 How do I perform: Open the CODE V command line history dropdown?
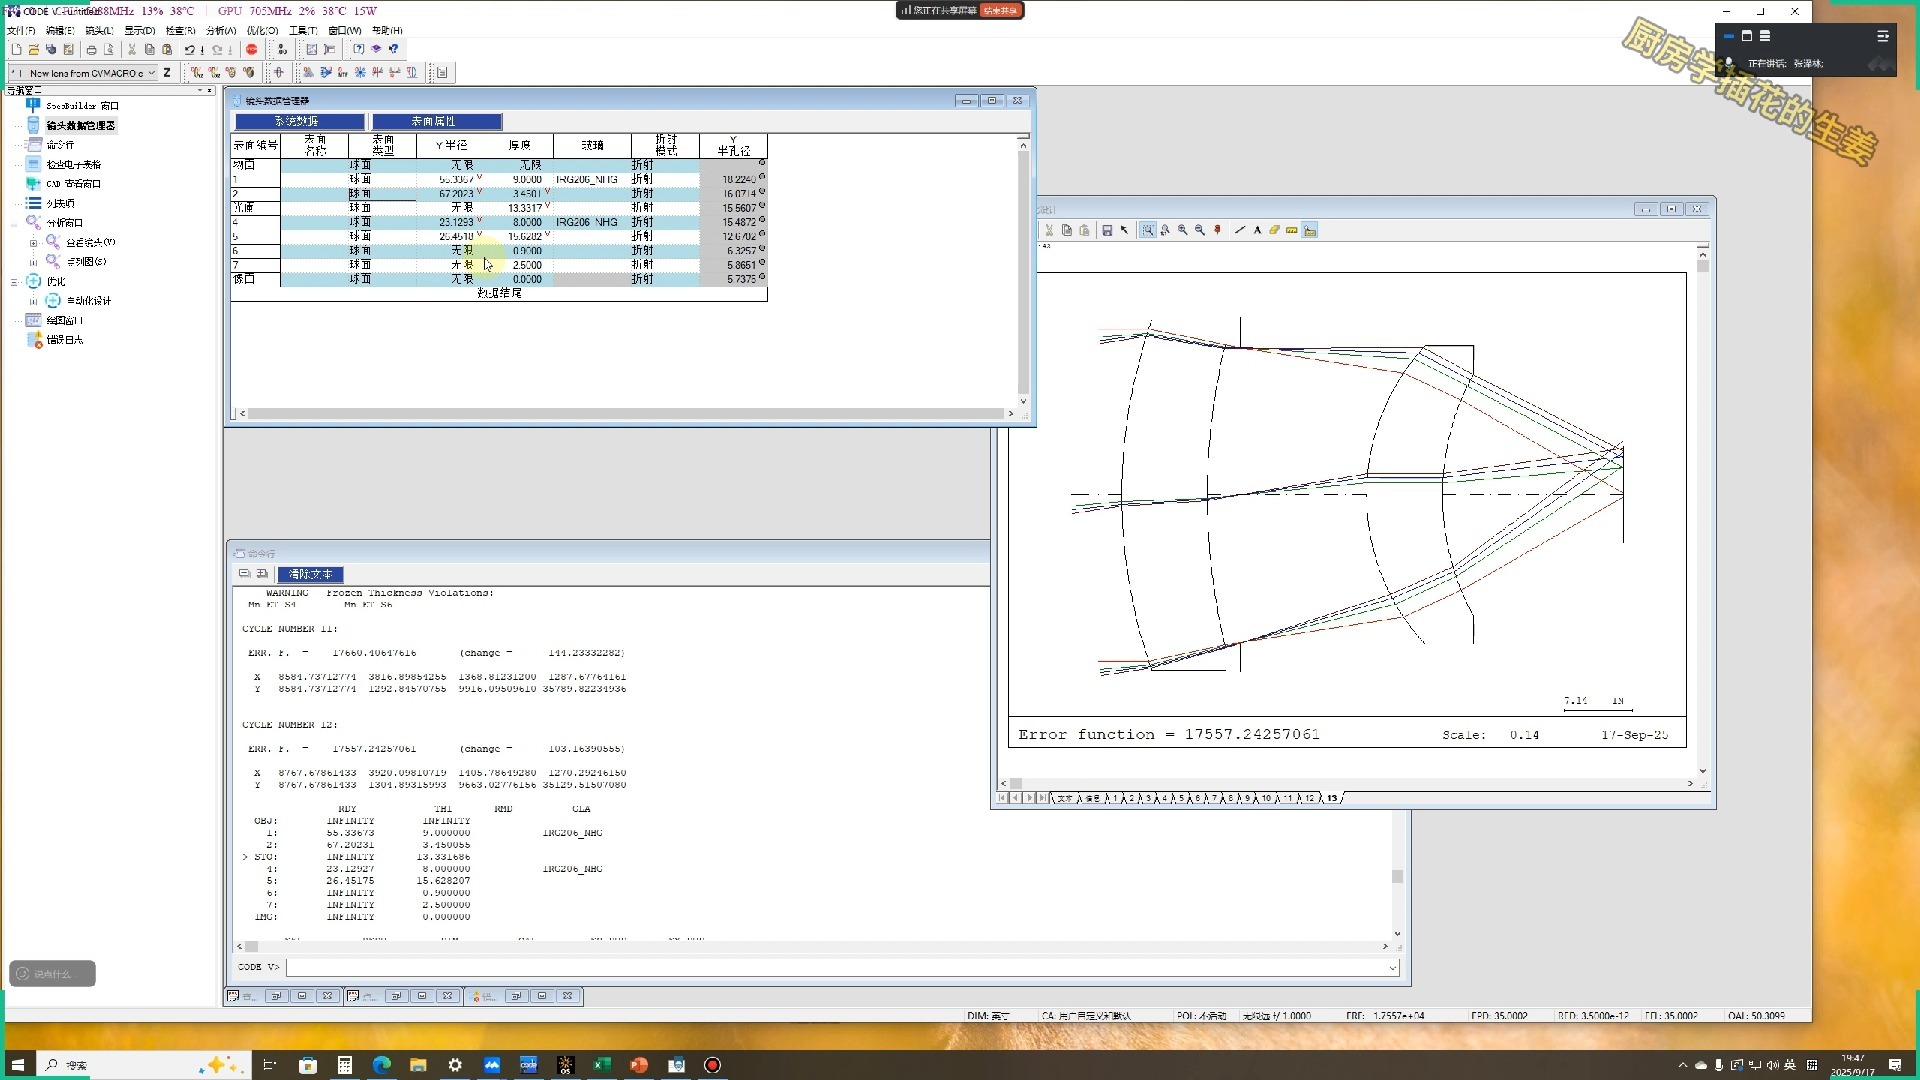point(1392,967)
